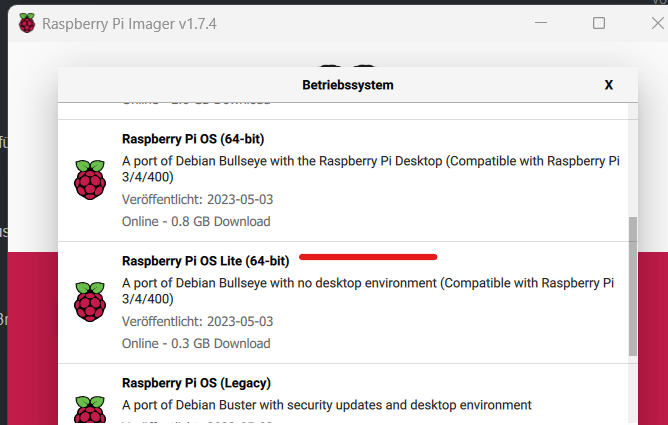Click the raspberry icon beside Raspberry Pi OS (64-bit)
Image resolution: width=668 pixels, height=425 pixels.
click(90, 179)
